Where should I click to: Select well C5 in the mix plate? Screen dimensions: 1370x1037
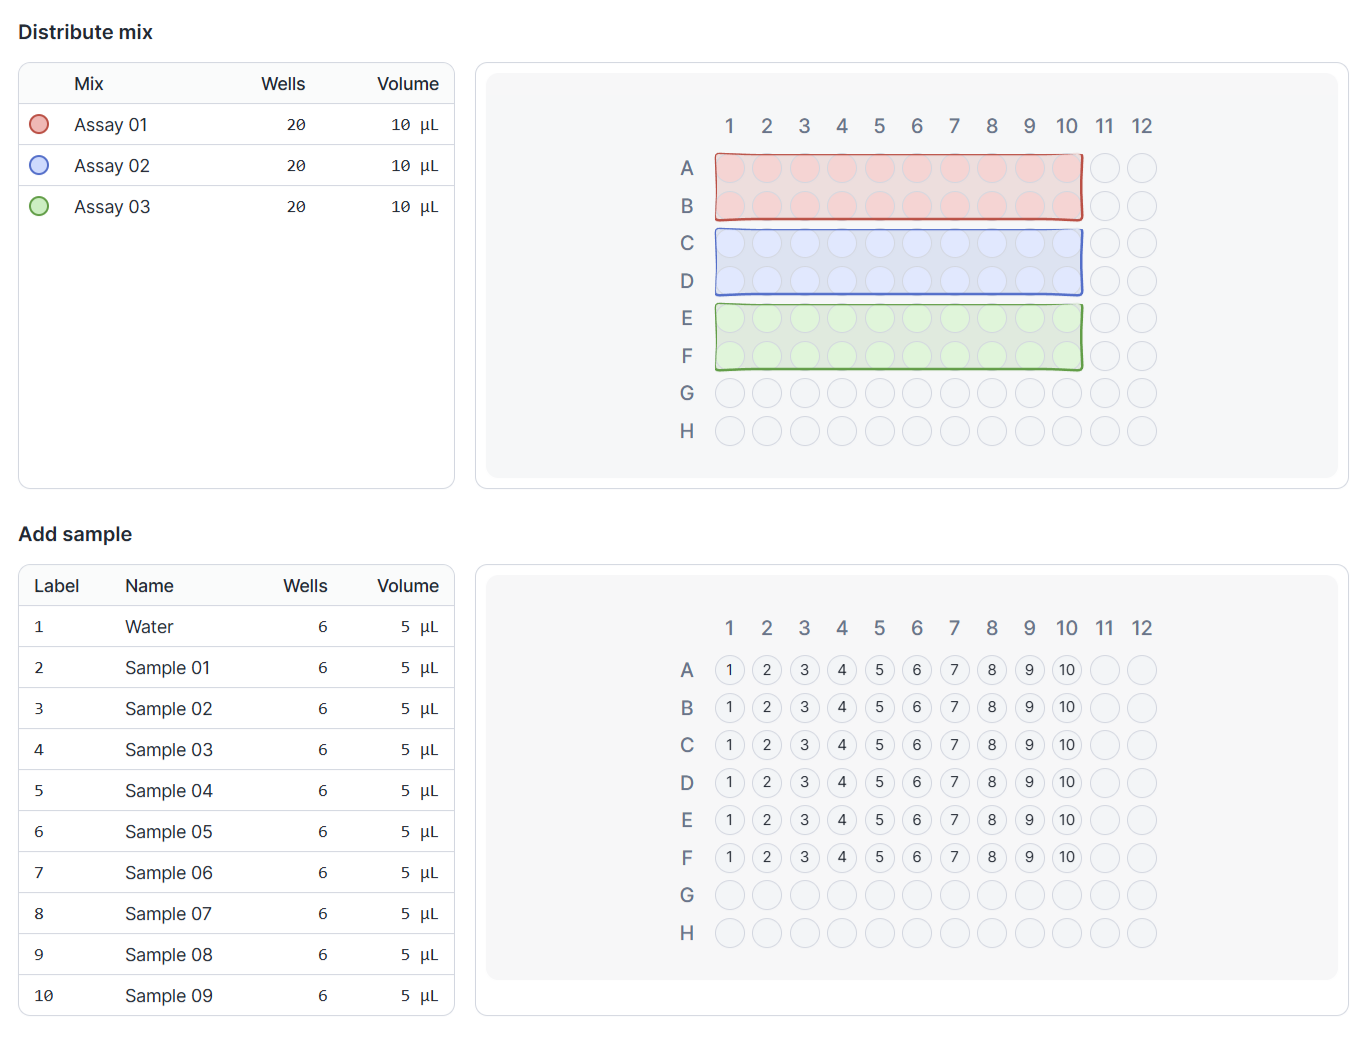click(x=880, y=243)
